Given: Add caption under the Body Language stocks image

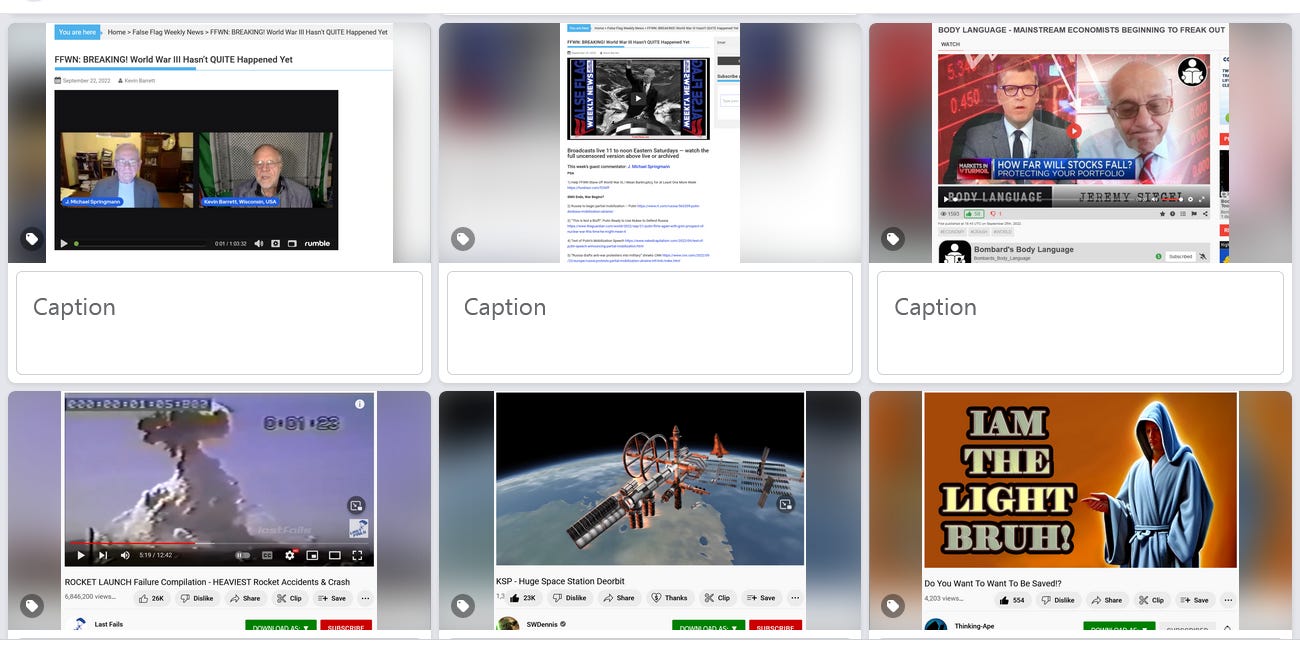Looking at the screenshot, I should coord(1080,323).
